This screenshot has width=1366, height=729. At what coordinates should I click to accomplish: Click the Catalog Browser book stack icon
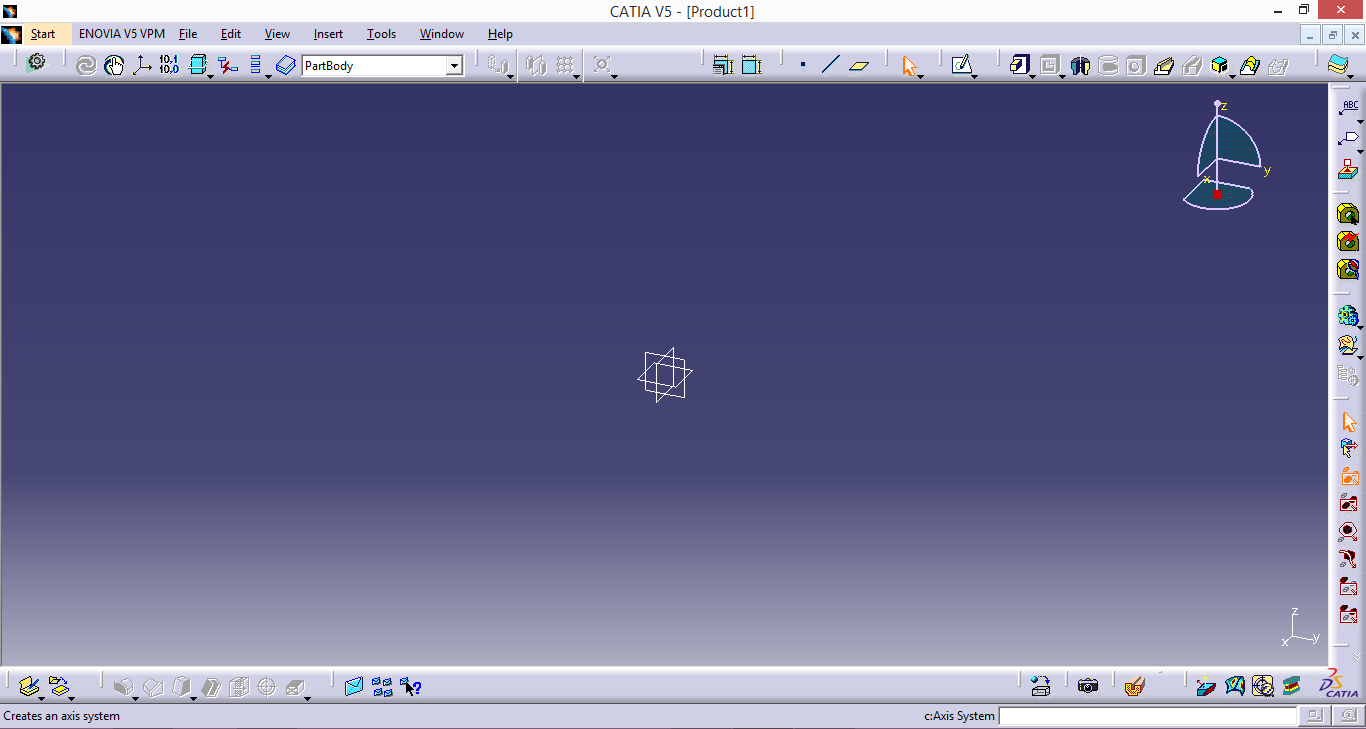(x=1292, y=686)
